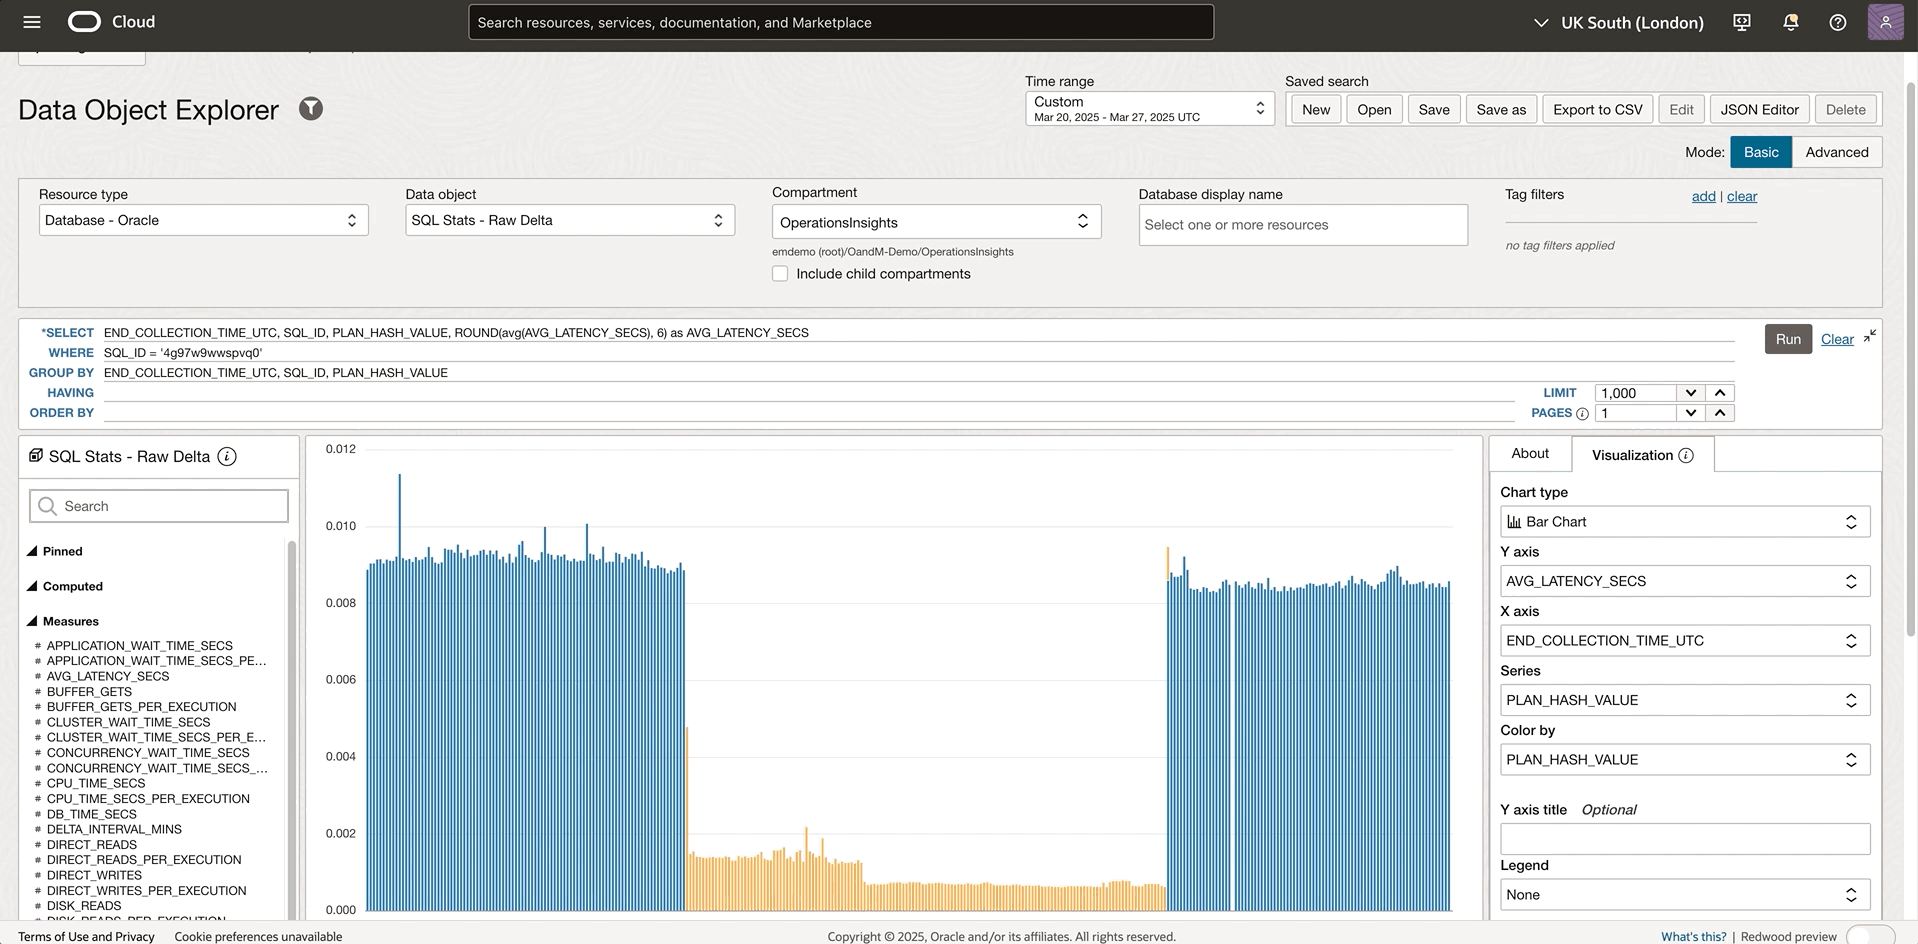The height and width of the screenshot is (944, 1918).
Task: Open the user profile avatar
Action: coord(1885,22)
